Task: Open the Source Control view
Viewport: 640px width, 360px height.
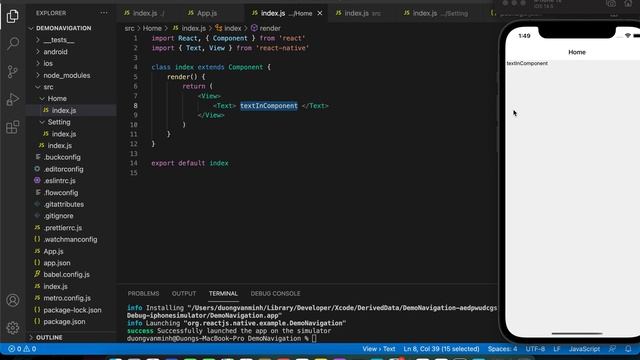Action: (13, 71)
